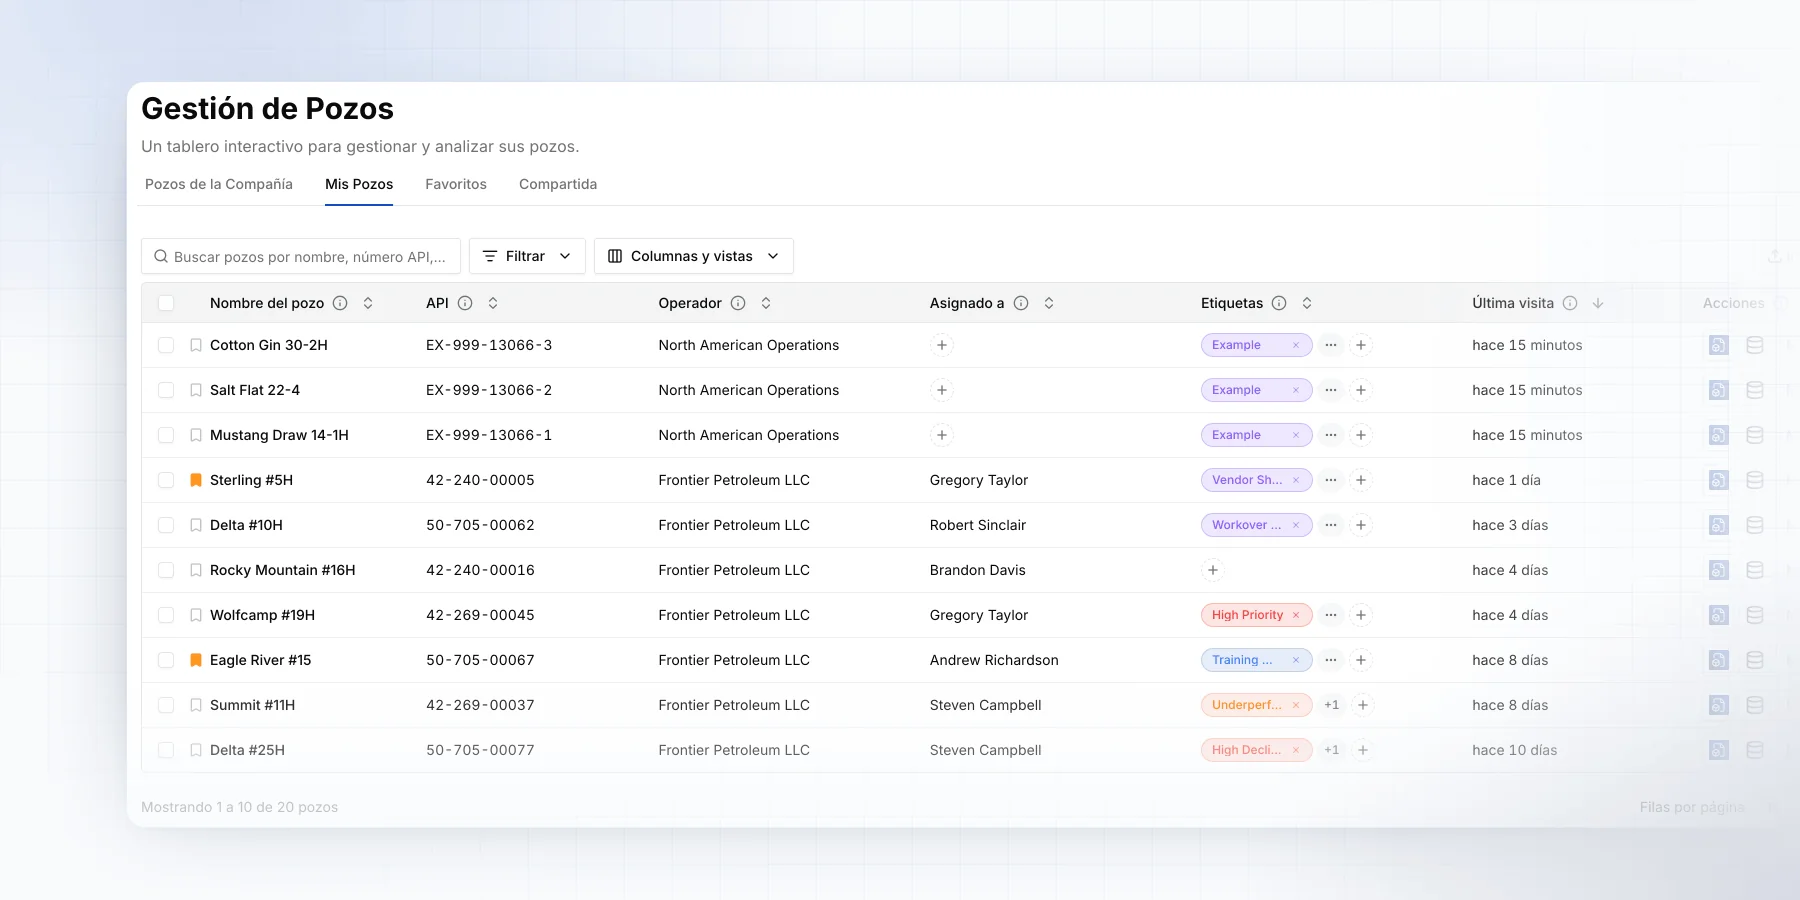Toggle the bookmark icon for Sterling #5H
The height and width of the screenshot is (900, 1800).
[x=196, y=480]
